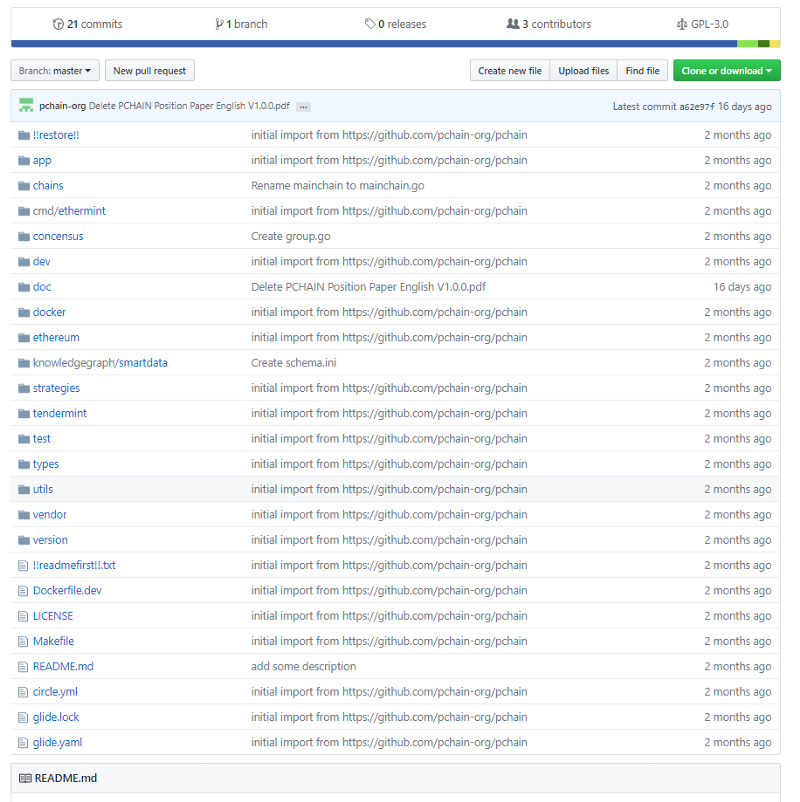This screenshot has width=800, height=802.
Task: Click the GPL-3.0 license scale icon
Action: click(682, 24)
